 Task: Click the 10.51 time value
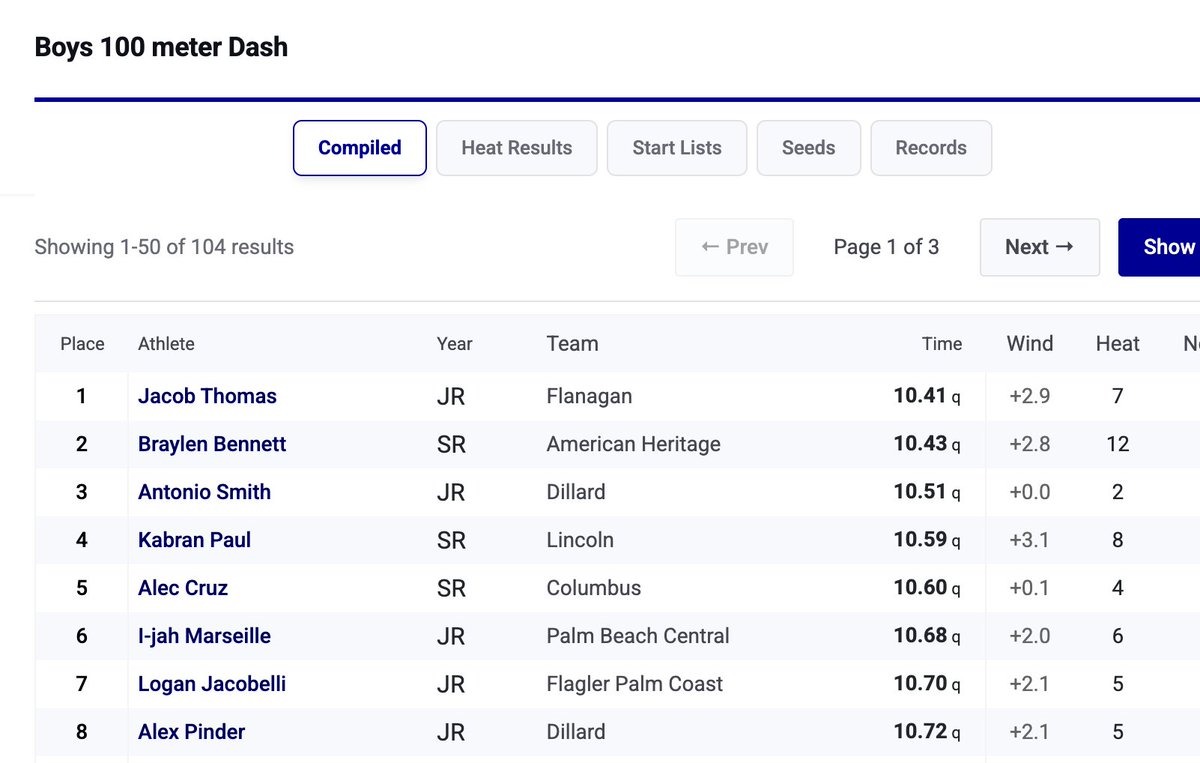pos(920,492)
